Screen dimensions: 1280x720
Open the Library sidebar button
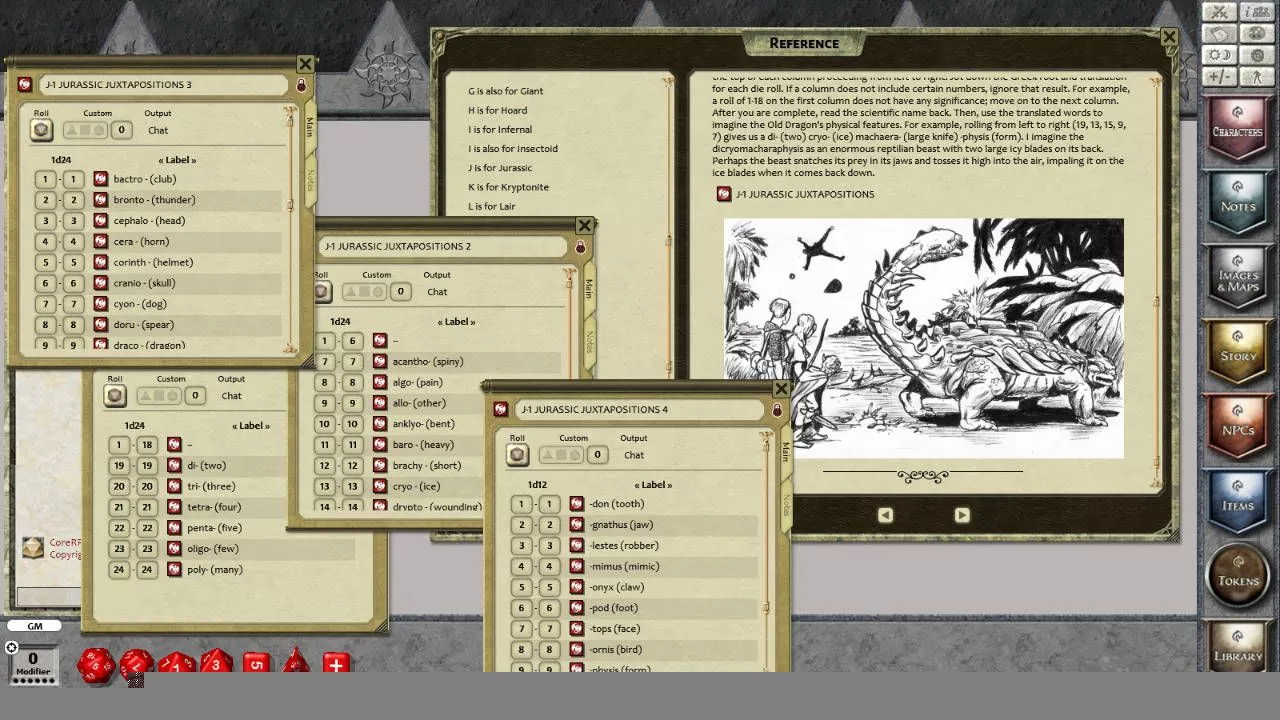coord(1238,648)
